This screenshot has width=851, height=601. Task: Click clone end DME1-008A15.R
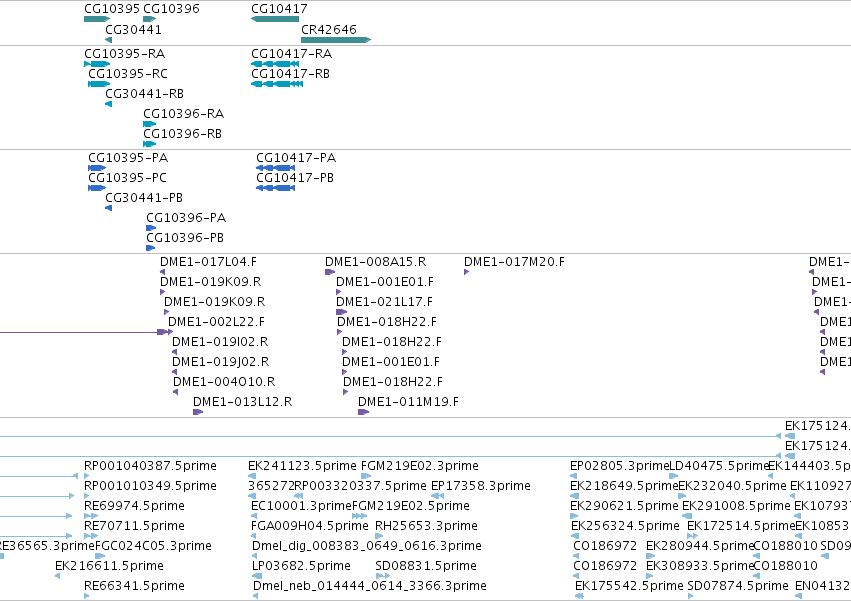tap(376, 262)
